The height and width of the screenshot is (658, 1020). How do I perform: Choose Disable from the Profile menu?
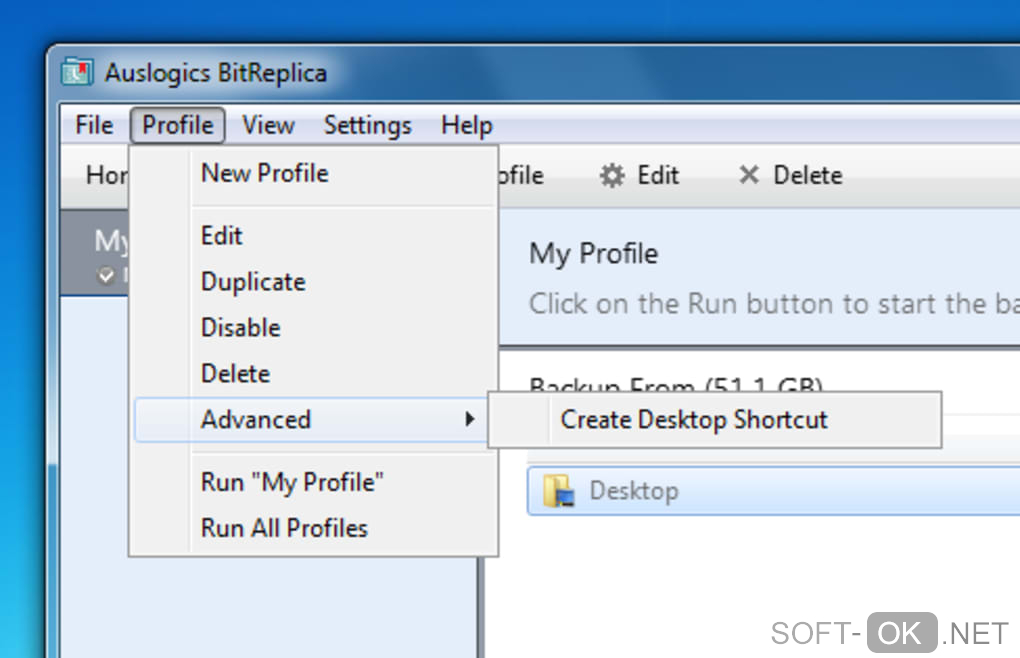[x=240, y=328]
